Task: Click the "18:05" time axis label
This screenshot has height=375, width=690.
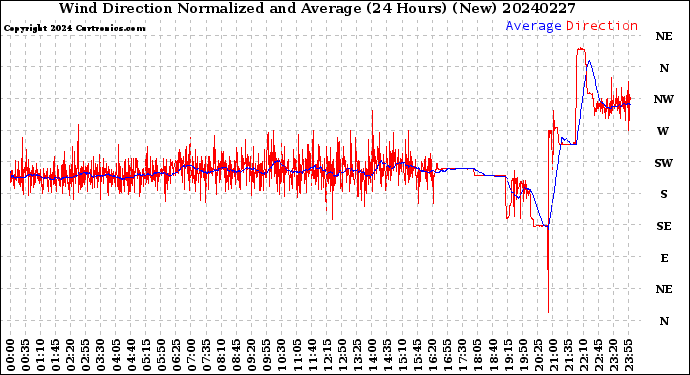Action: tap(478, 355)
